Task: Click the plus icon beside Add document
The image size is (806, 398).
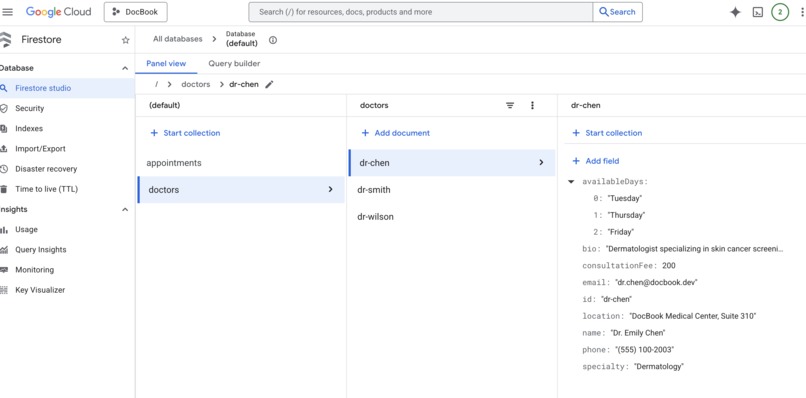Action: tap(365, 133)
